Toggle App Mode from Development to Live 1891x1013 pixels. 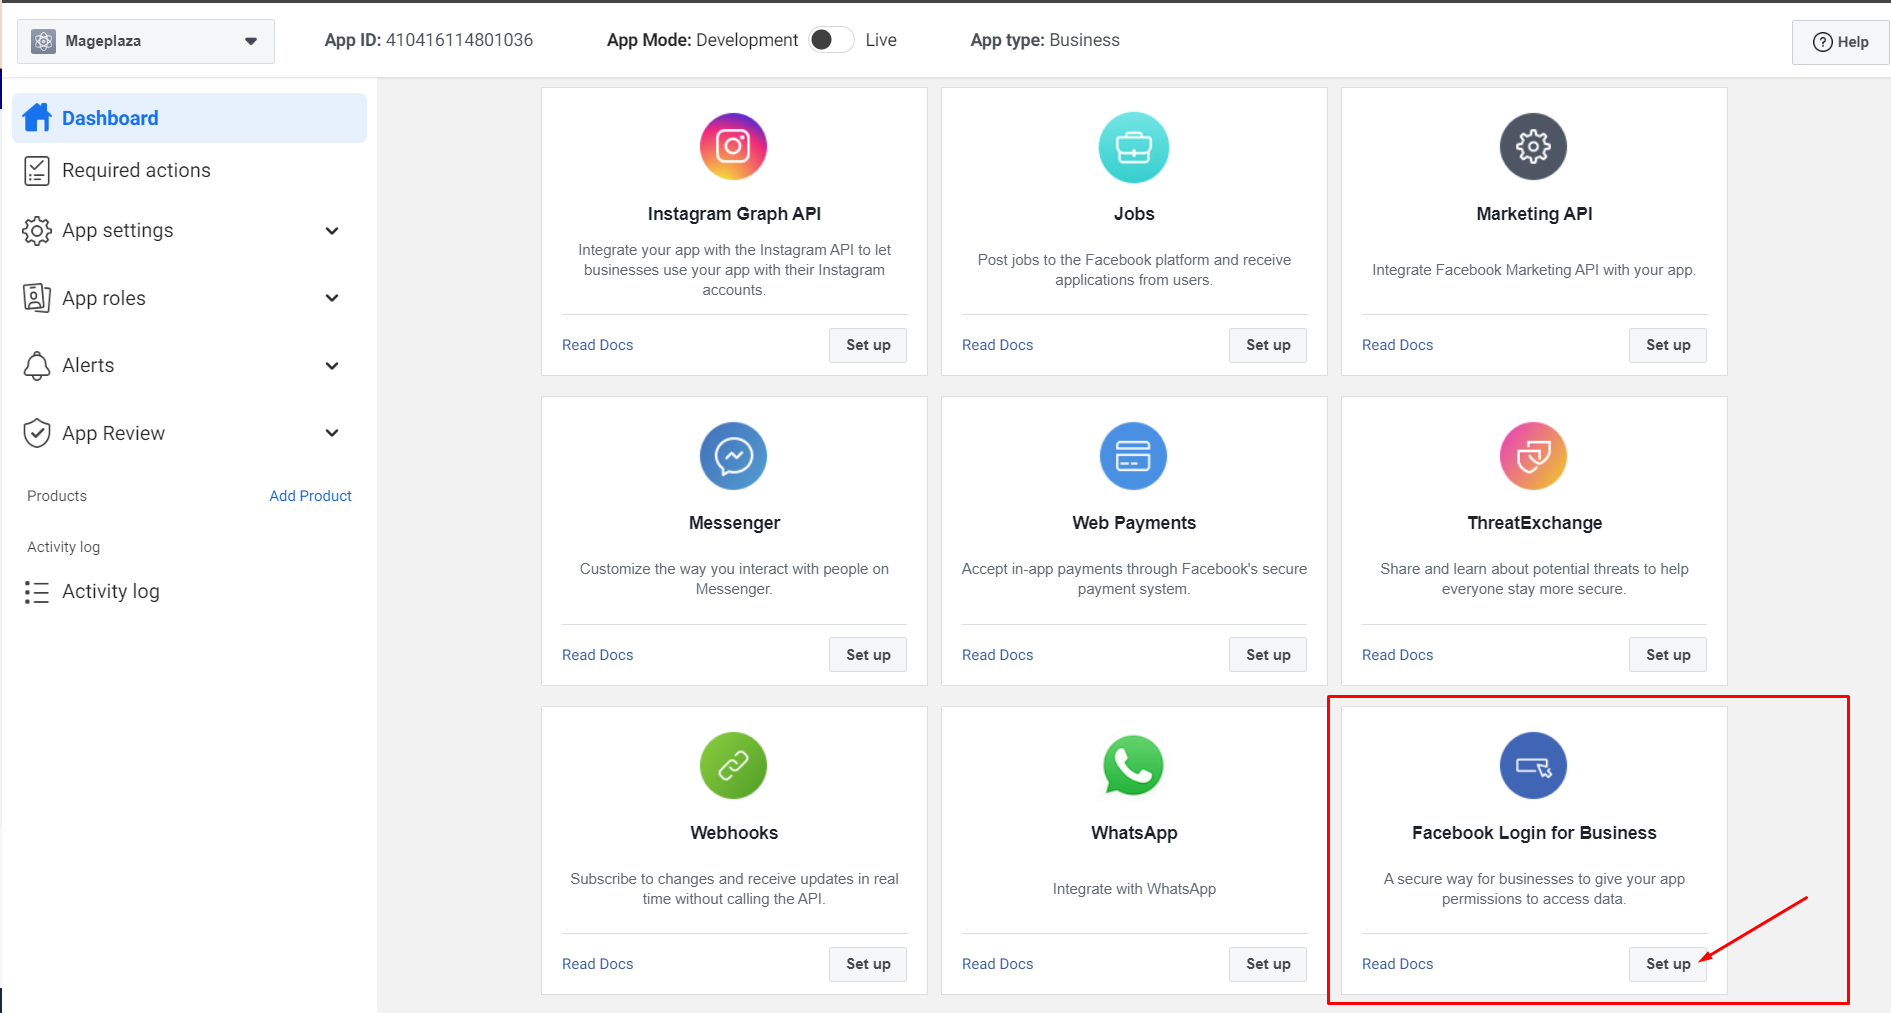tap(831, 40)
